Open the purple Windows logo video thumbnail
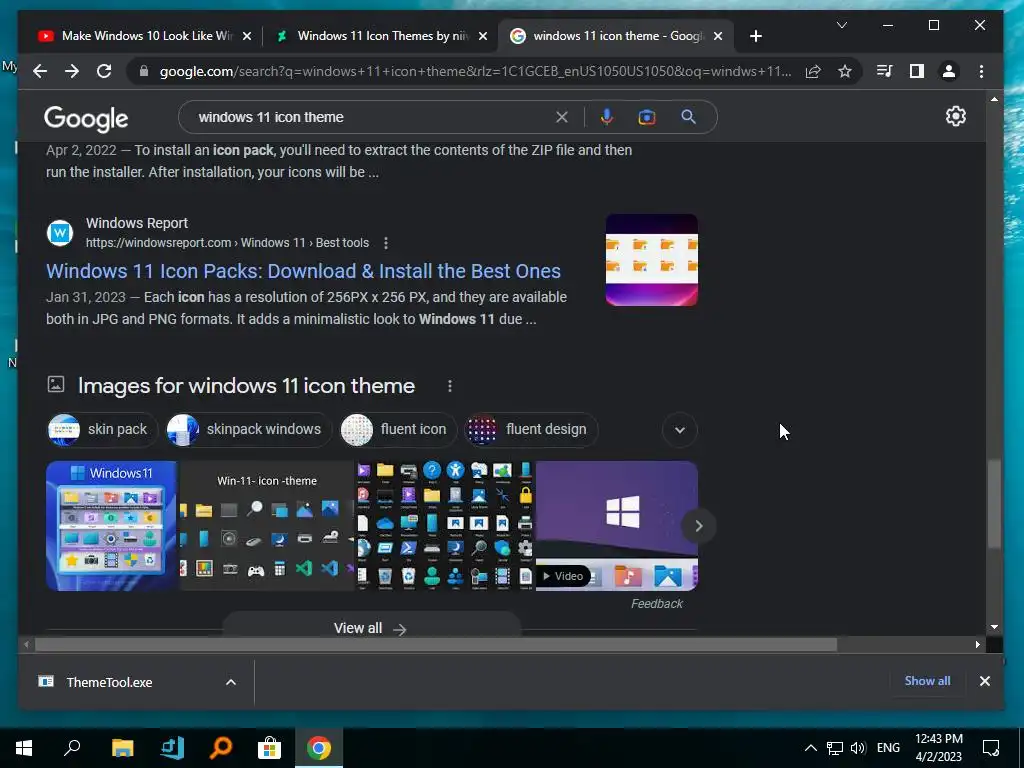Viewport: 1024px width, 768px height. point(616,526)
